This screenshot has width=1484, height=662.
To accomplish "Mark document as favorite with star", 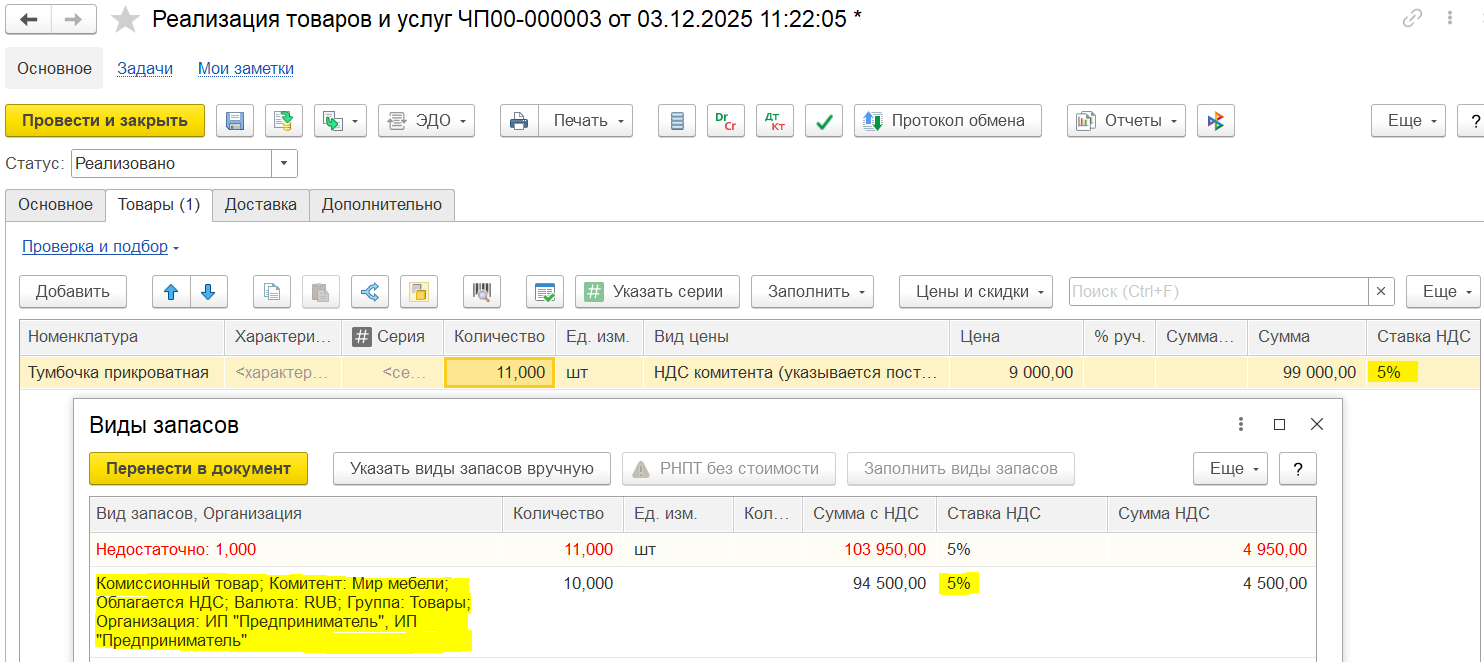I will [x=125, y=19].
